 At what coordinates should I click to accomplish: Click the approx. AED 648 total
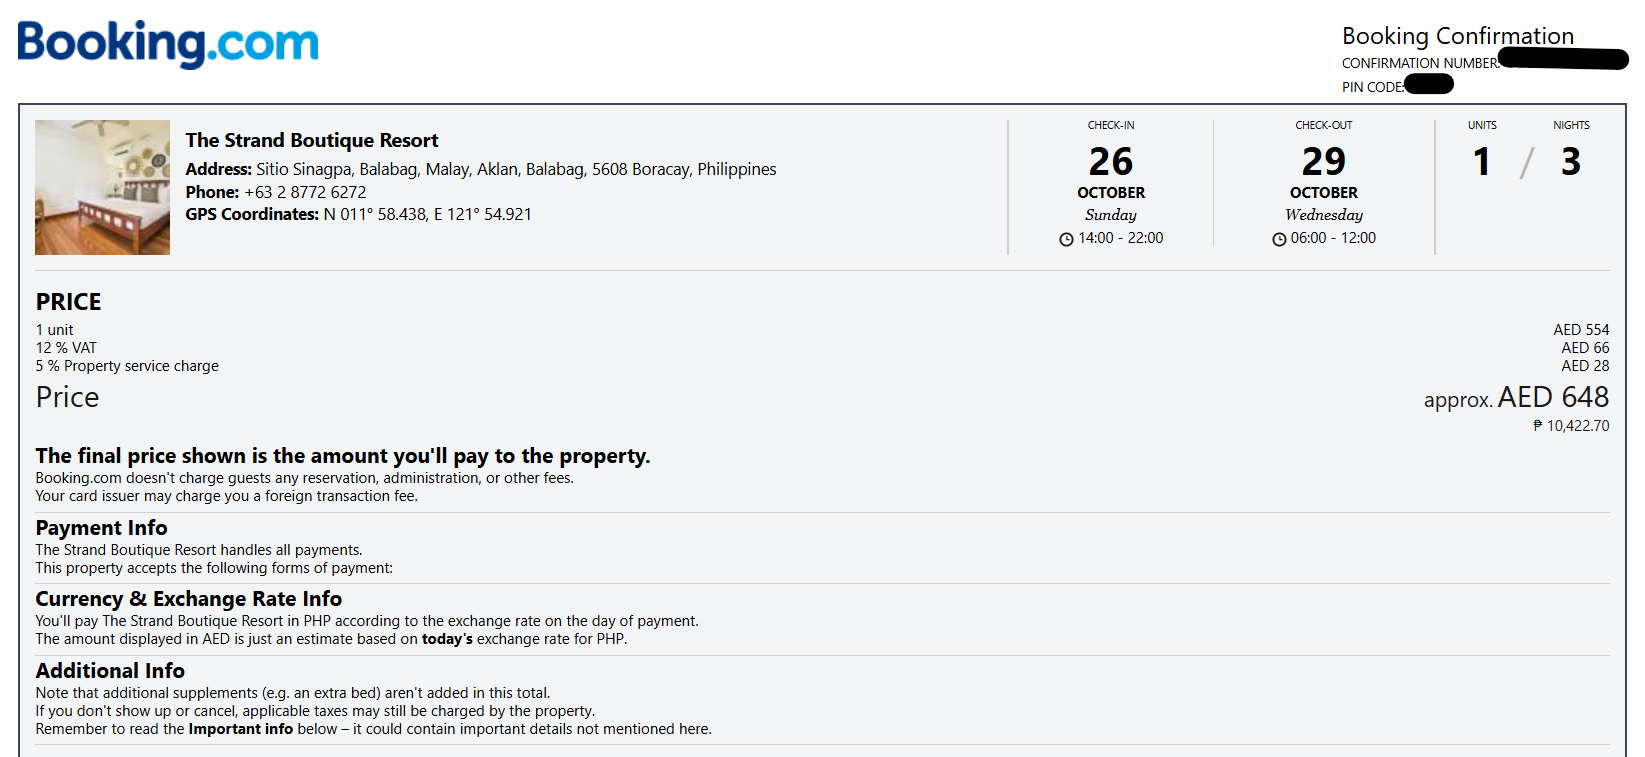pyautogui.click(x=1516, y=398)
